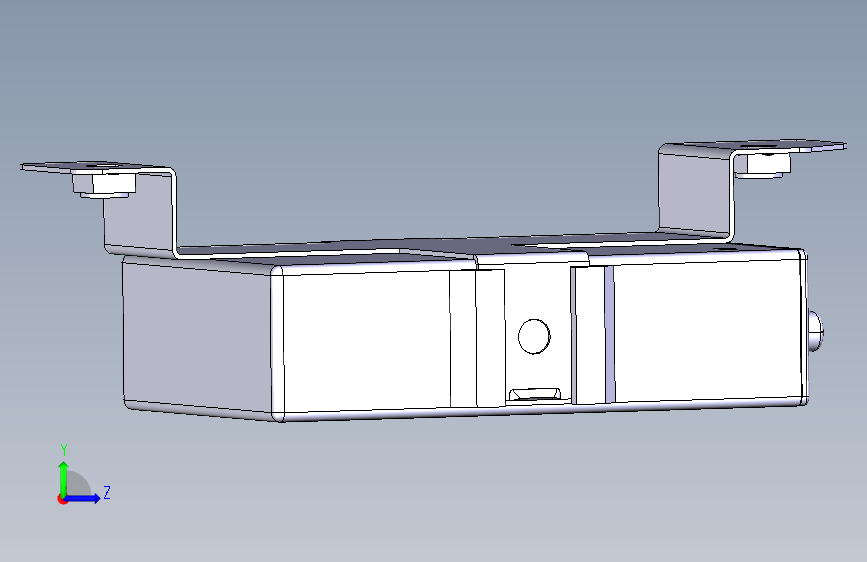Click the green Y axis arrow of the triad

point(64,479)
